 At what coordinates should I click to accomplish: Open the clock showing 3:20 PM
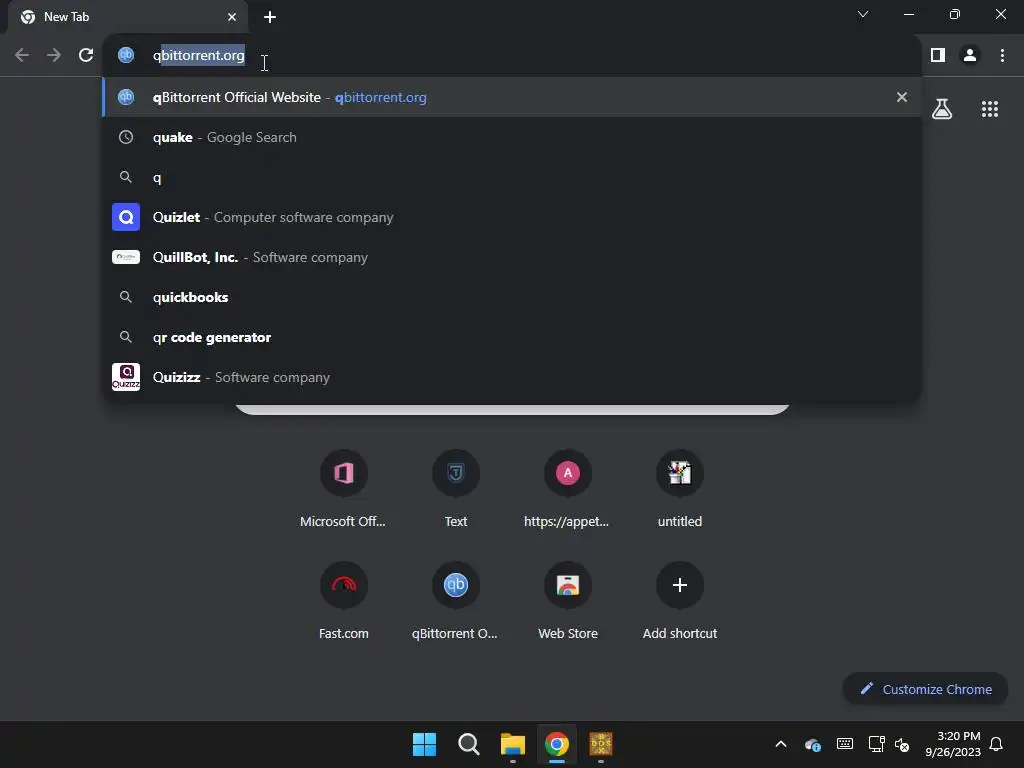(x=953, y=744)
